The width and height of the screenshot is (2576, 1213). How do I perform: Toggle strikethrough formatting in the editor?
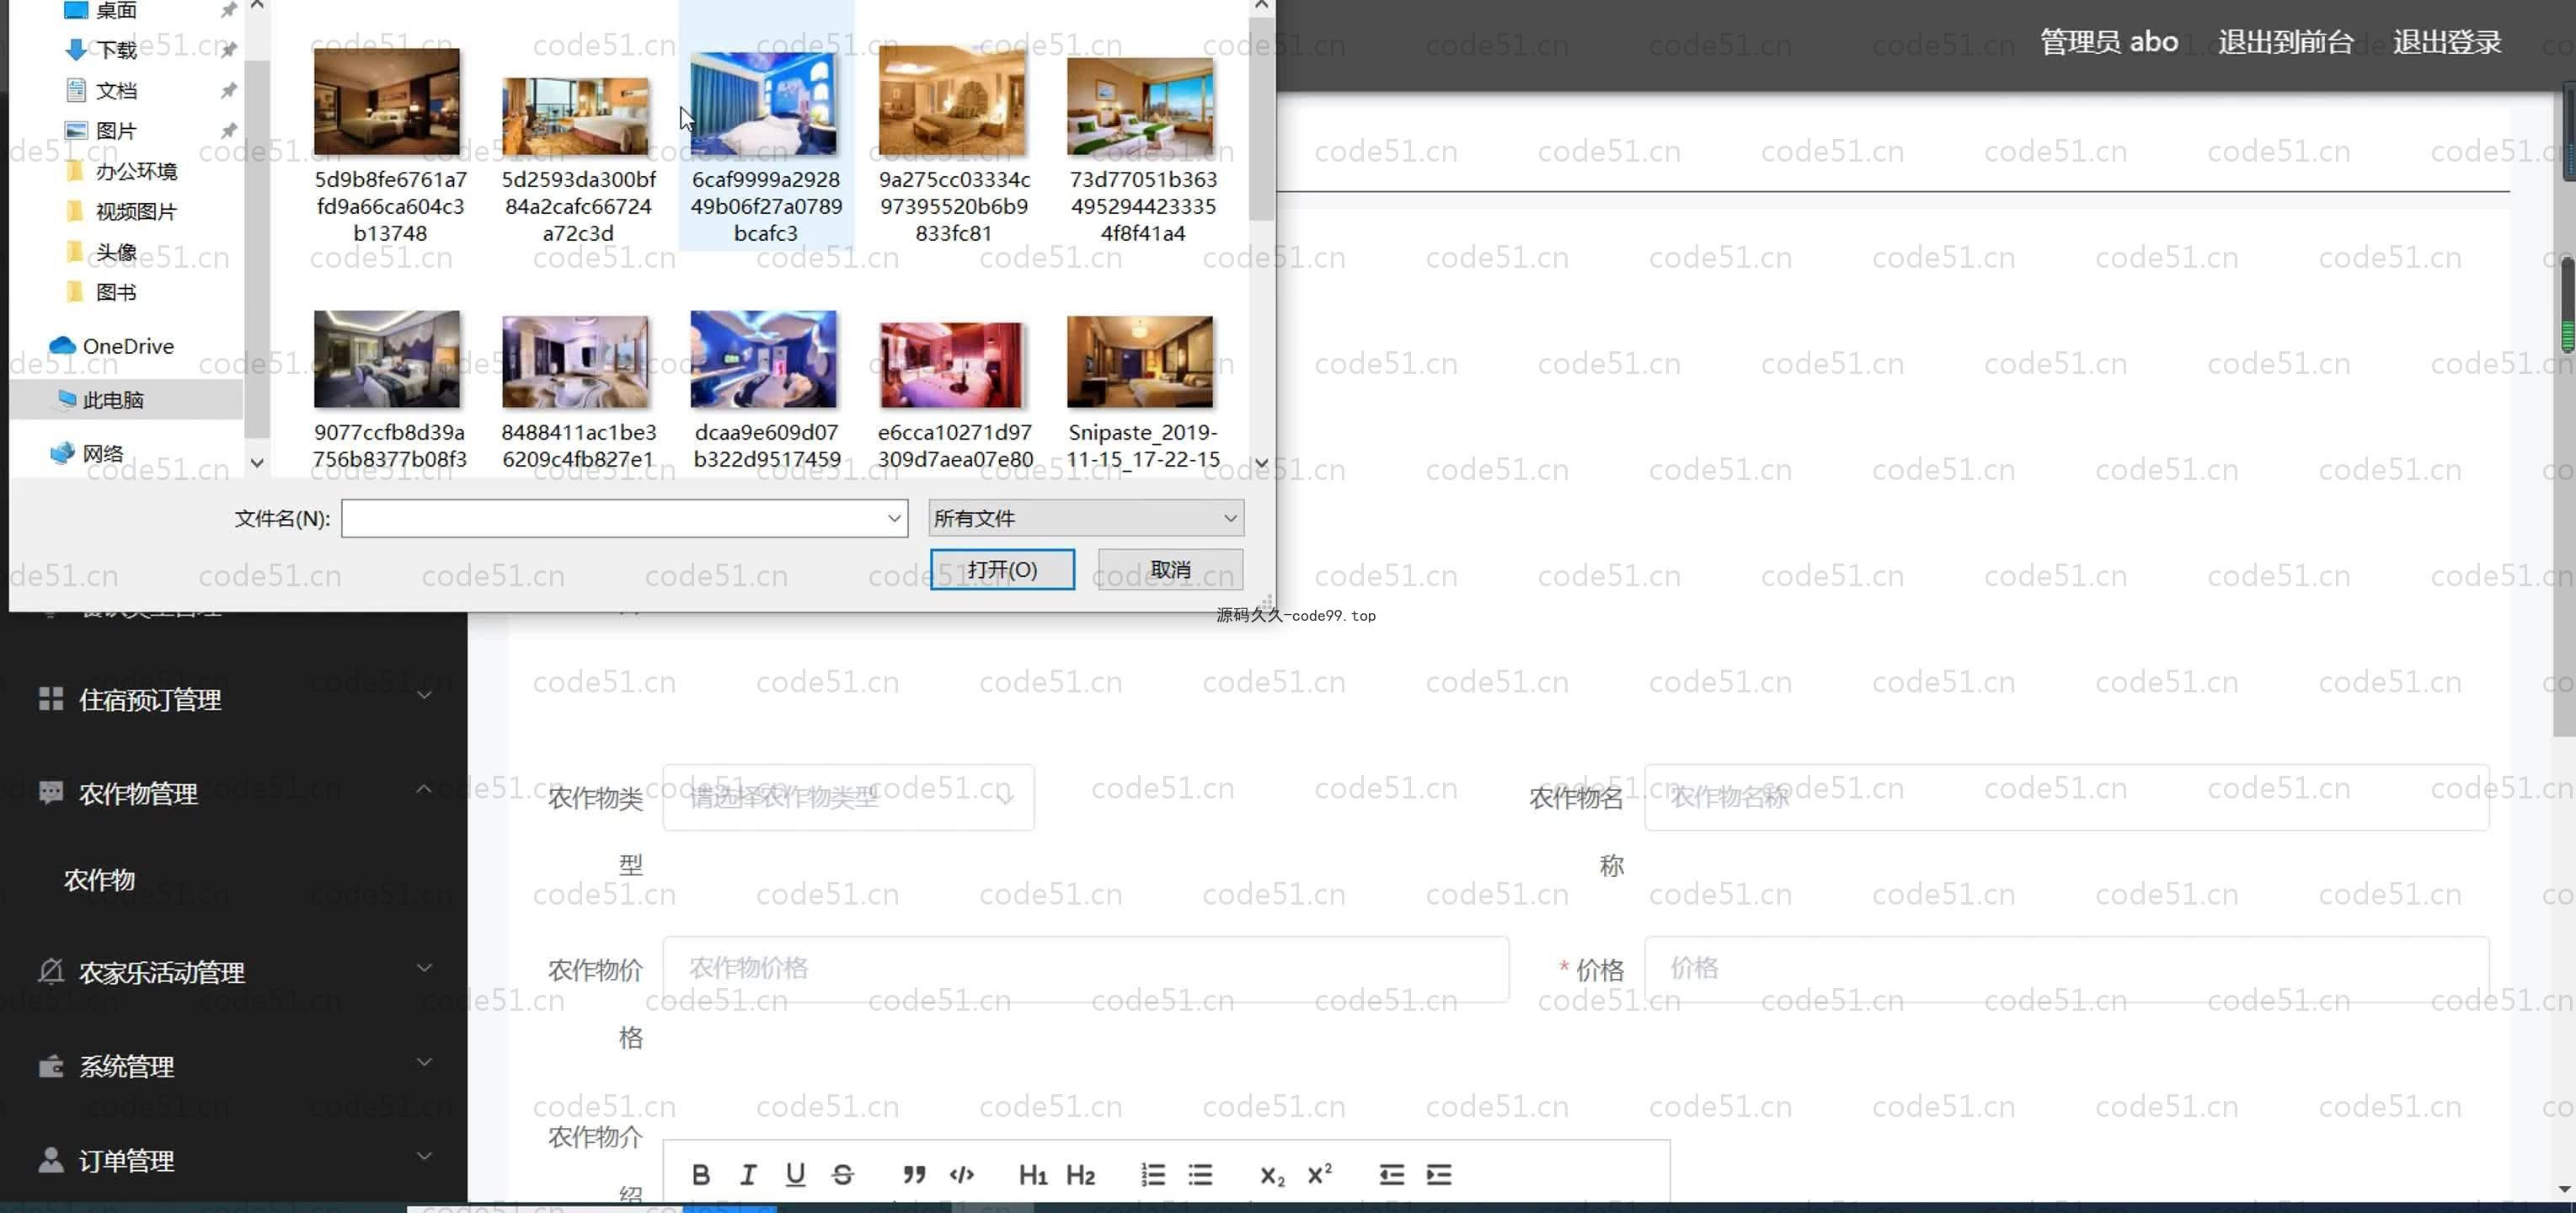pyautogui.click(x=843, y=1174)
